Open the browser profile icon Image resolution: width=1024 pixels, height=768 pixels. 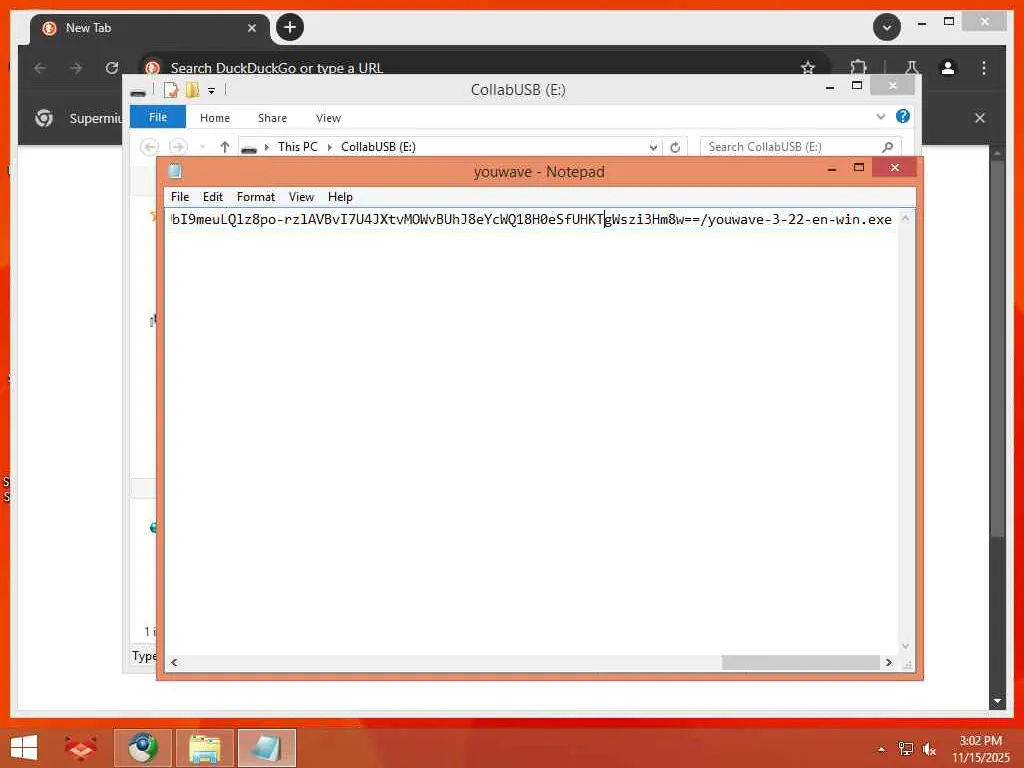click(948, 68)
